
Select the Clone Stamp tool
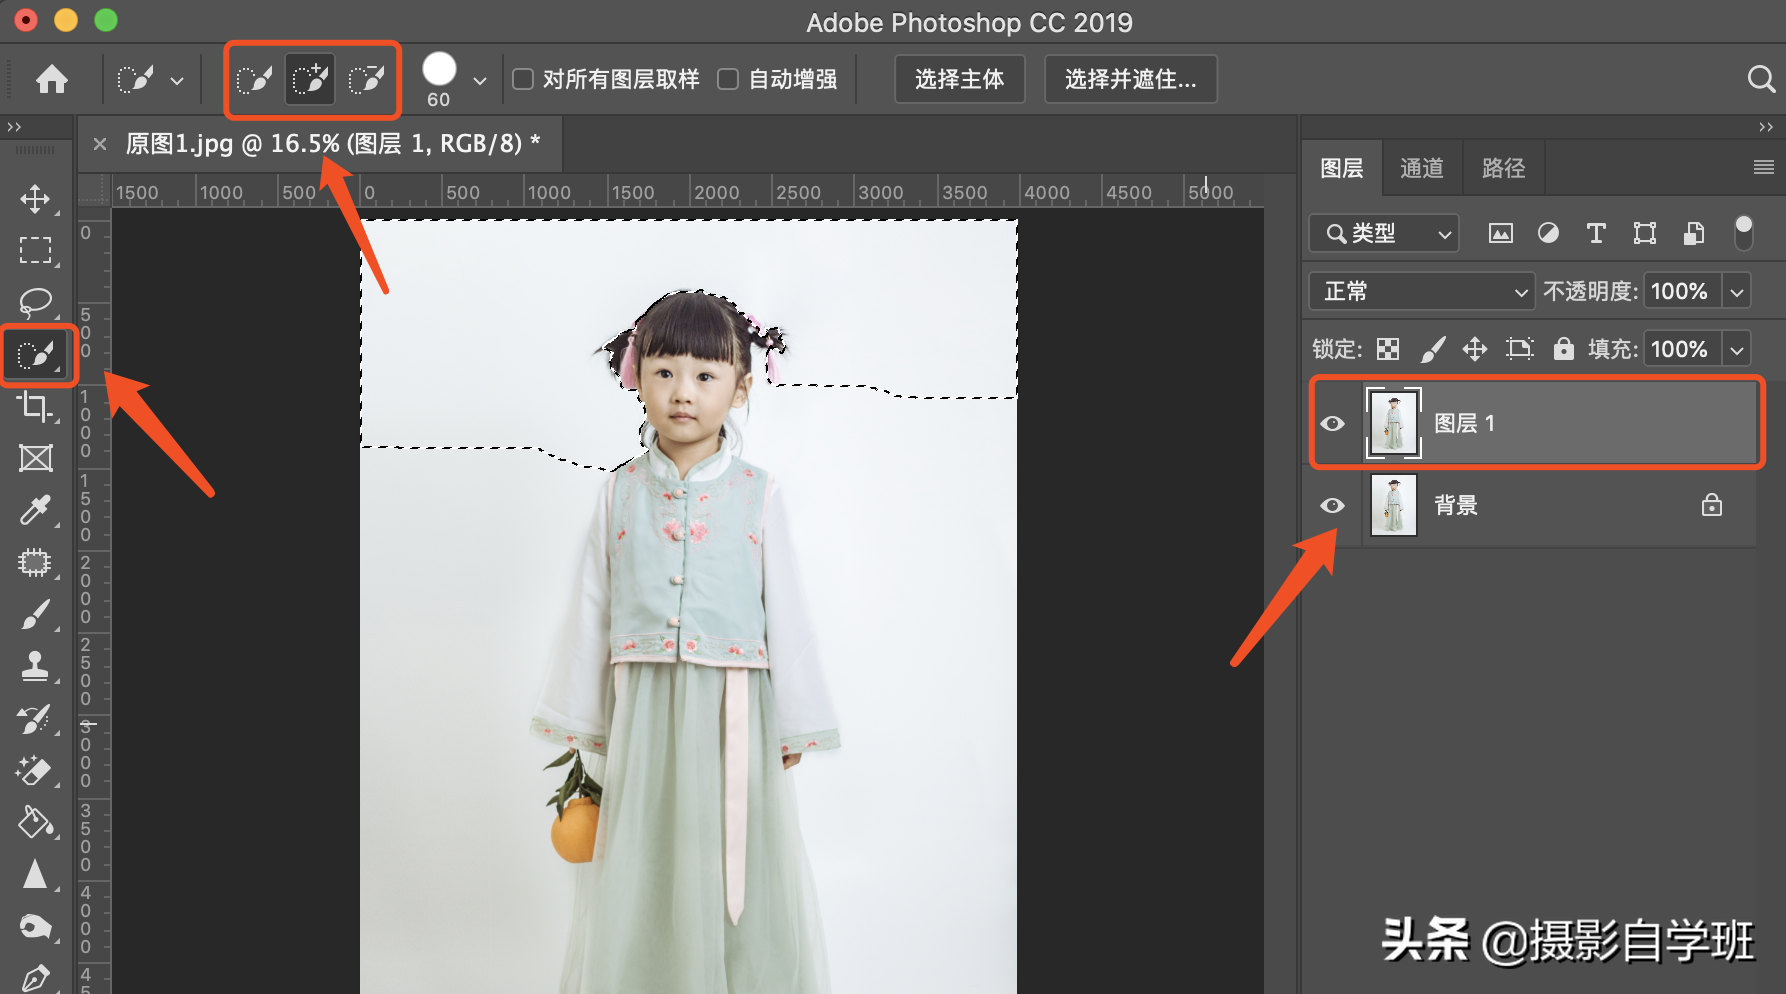click(36, 667)
